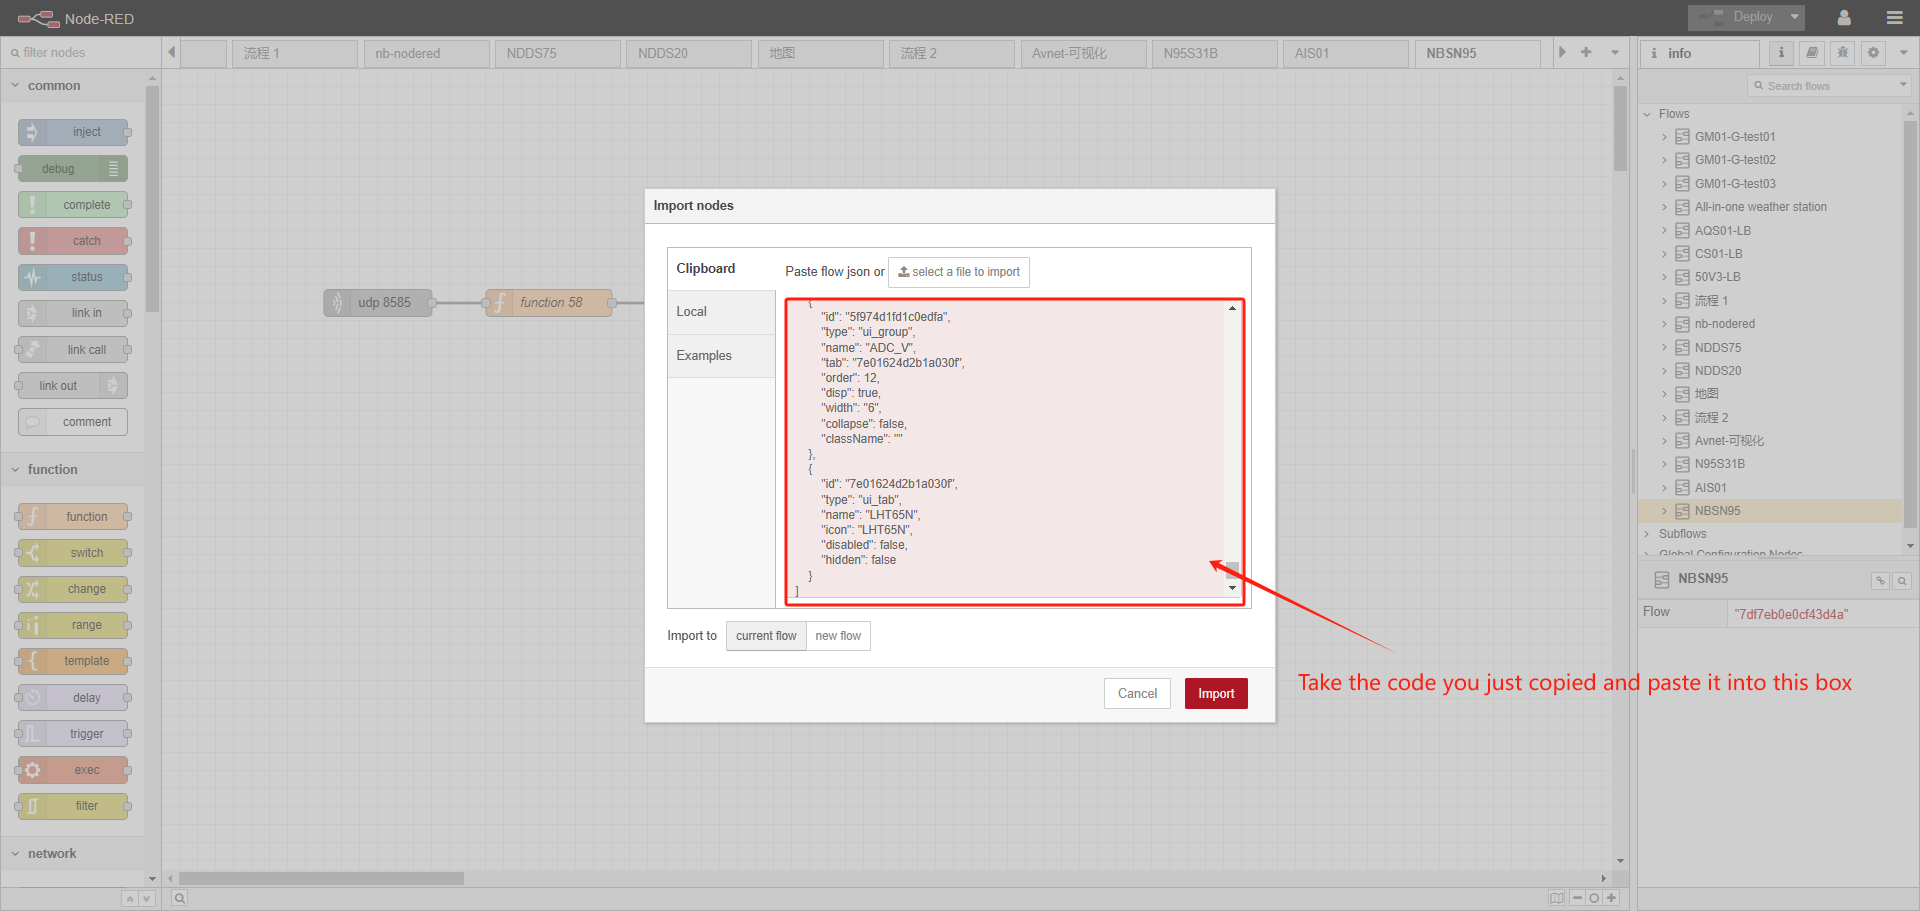Screen dimensions: 1920x911
Task: Pick the catch node in palette
Action: click(73, 241)
